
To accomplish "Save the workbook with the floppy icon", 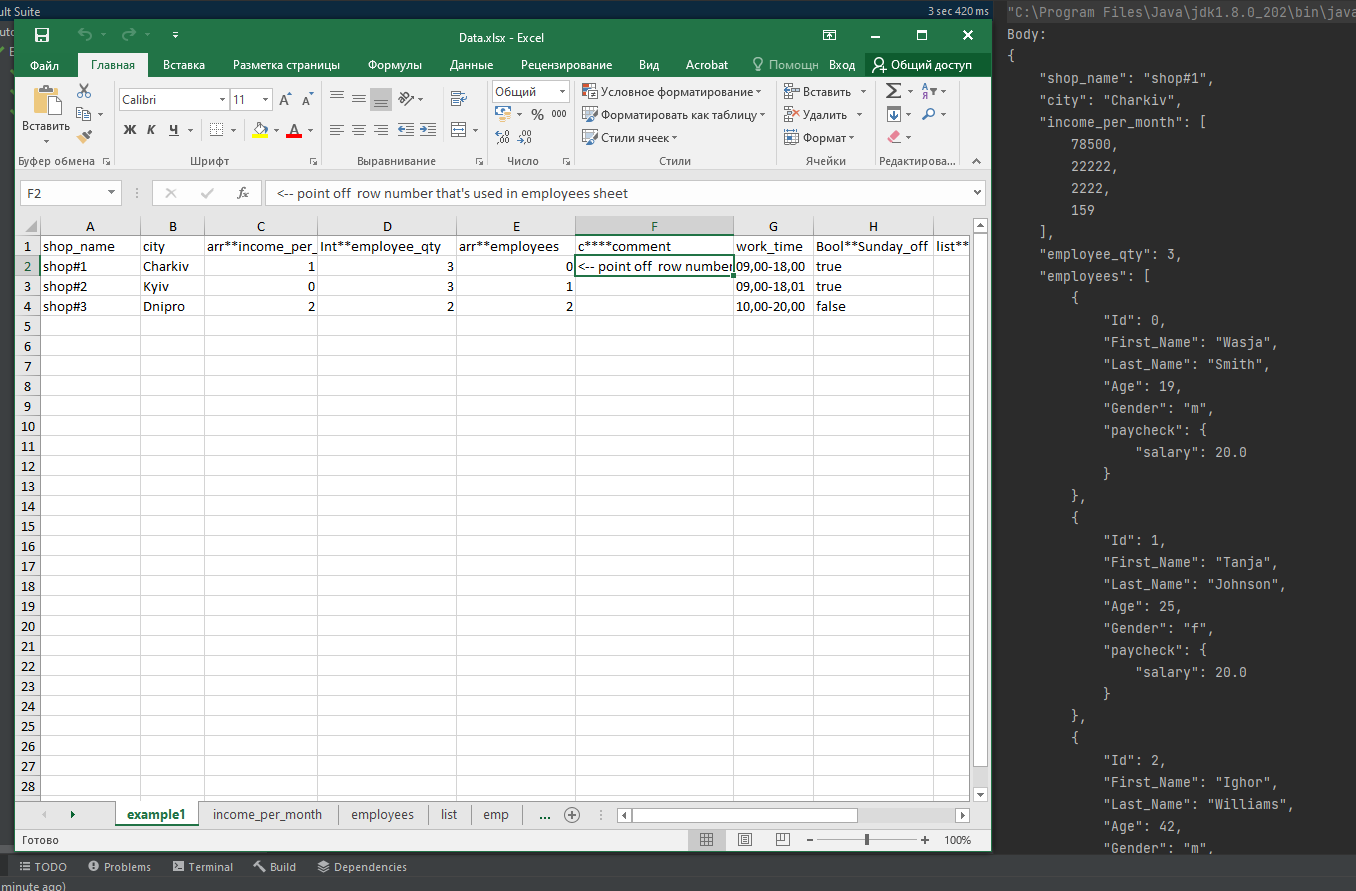I will point(42,36).
